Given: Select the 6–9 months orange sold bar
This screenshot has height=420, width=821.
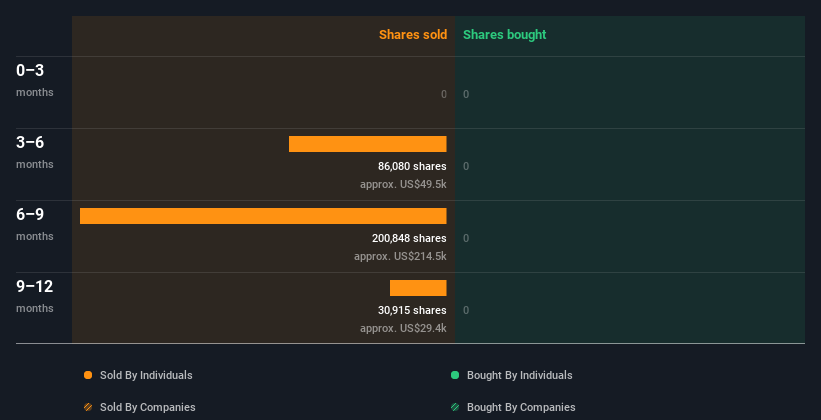Looking at the screenshot, I should coord(263,216).
